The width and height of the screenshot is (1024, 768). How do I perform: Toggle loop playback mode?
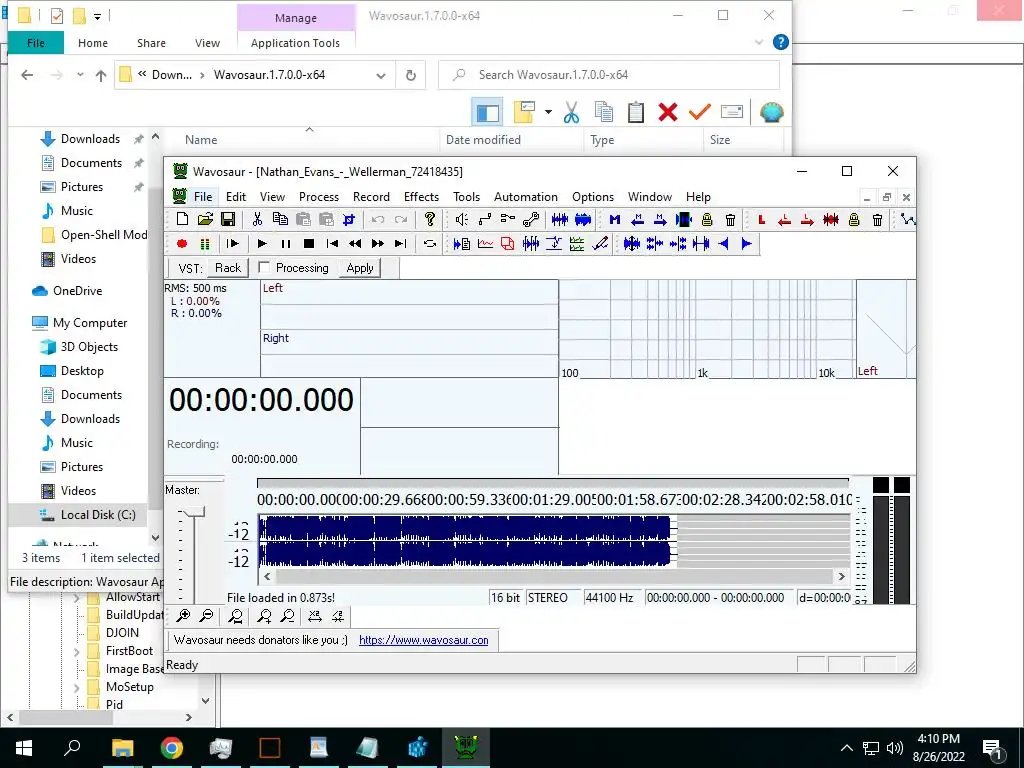pos(430,244)
